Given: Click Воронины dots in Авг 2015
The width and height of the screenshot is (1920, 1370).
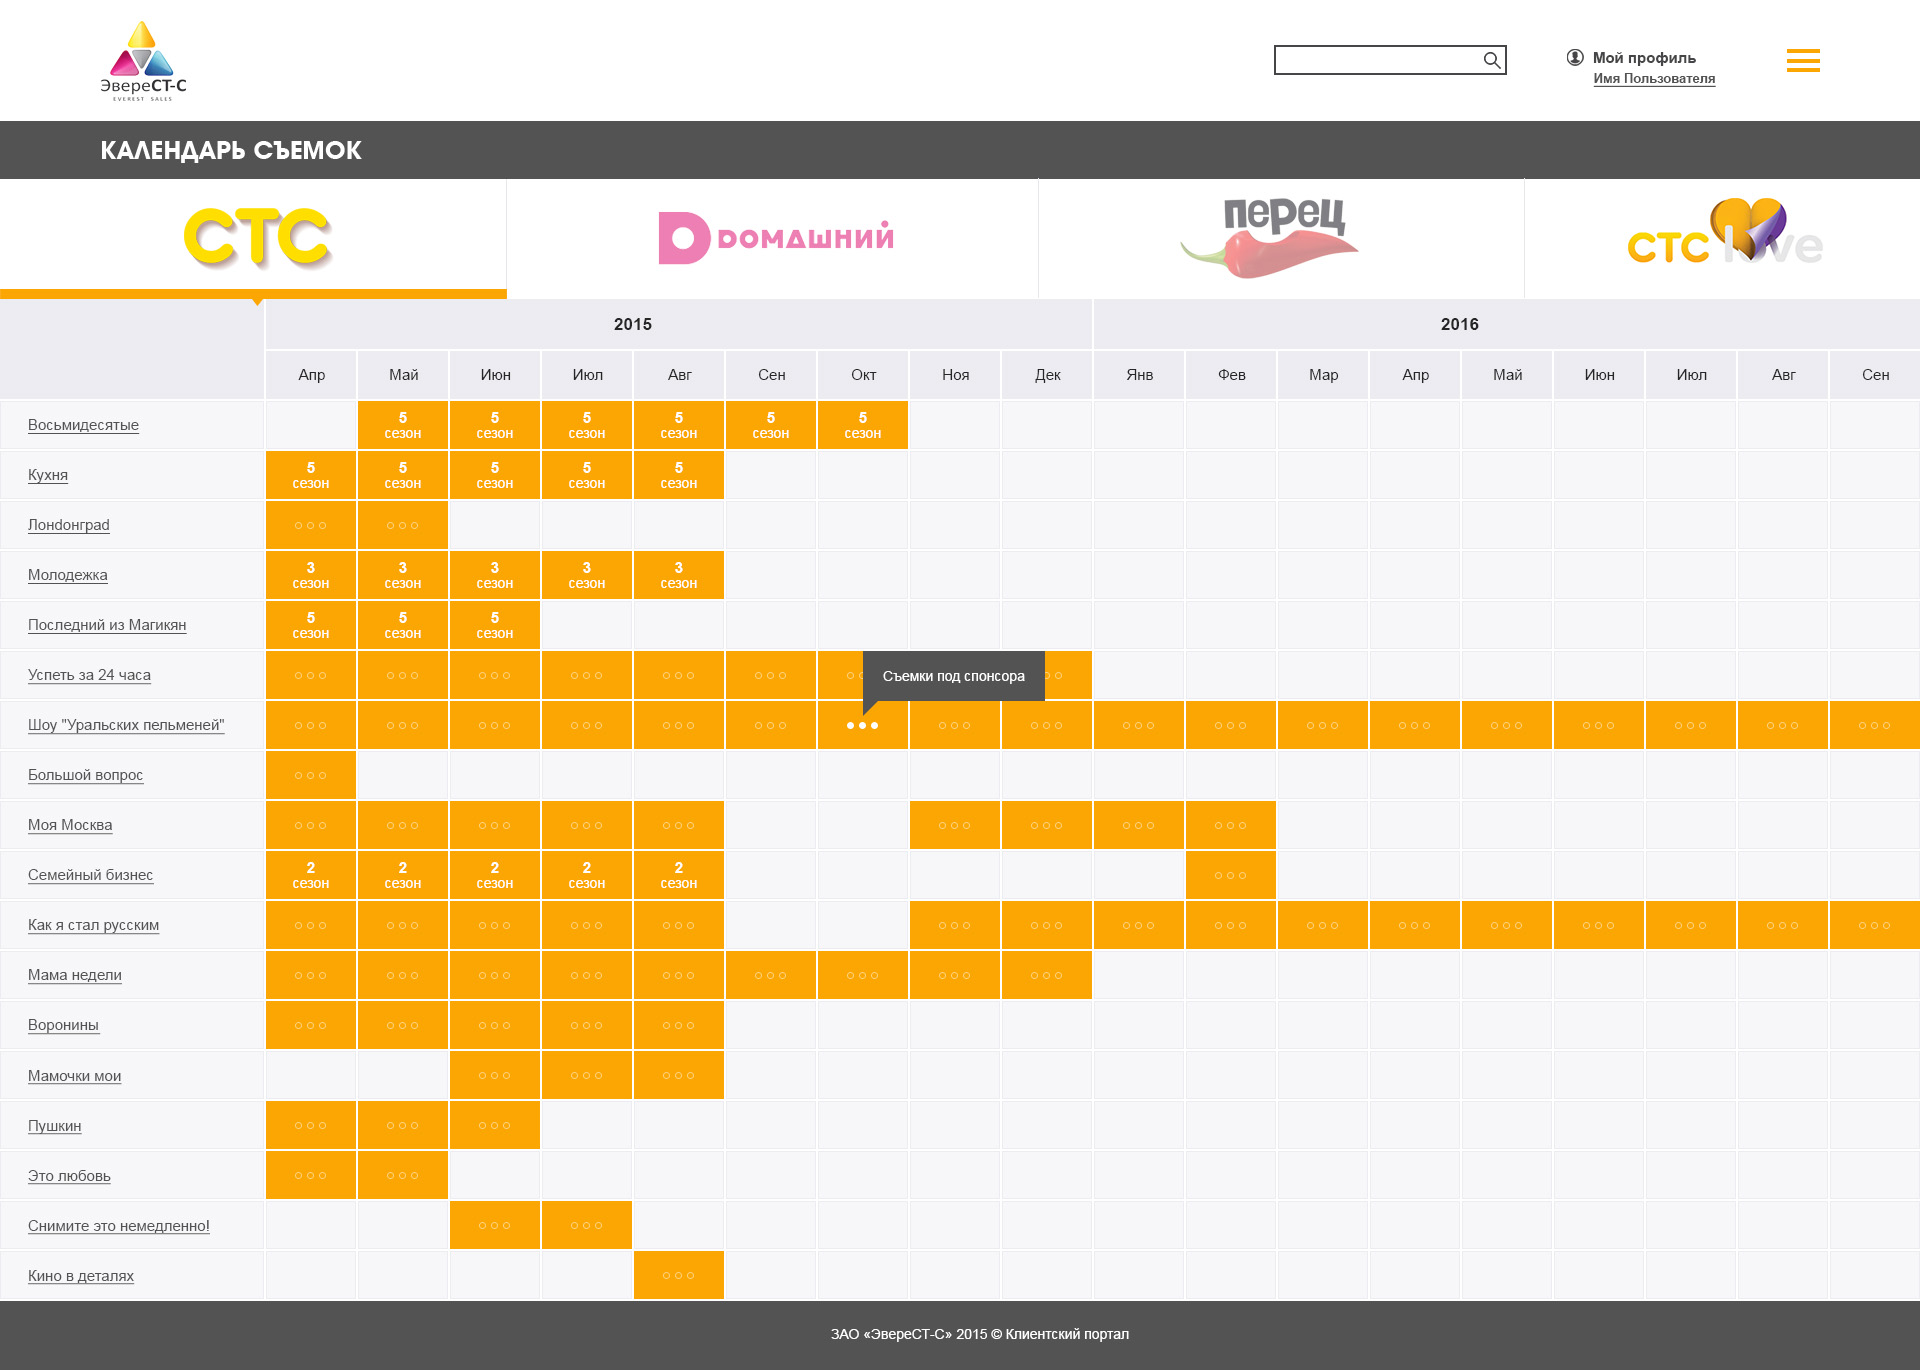Looking at the screenshot, I should point(679,1025).
